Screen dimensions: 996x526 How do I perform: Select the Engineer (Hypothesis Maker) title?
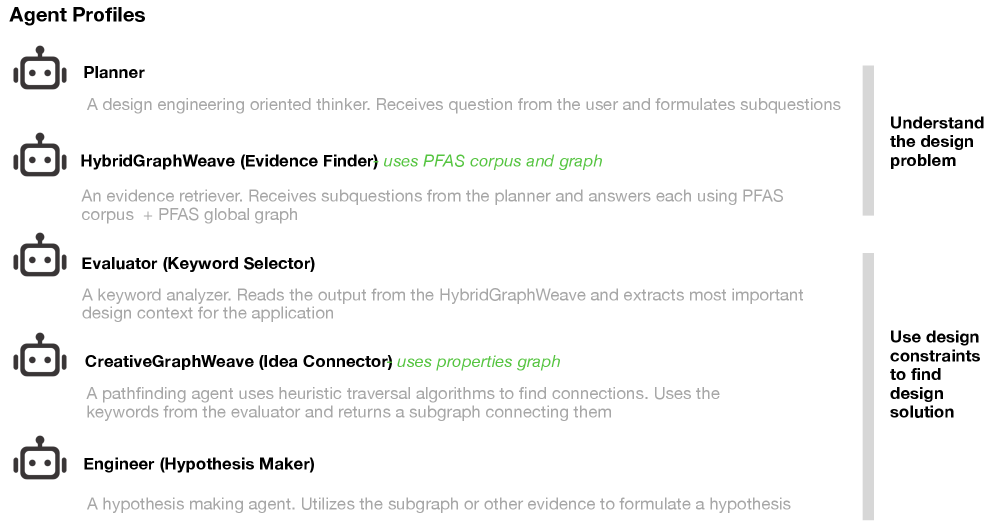click(199, 464)
